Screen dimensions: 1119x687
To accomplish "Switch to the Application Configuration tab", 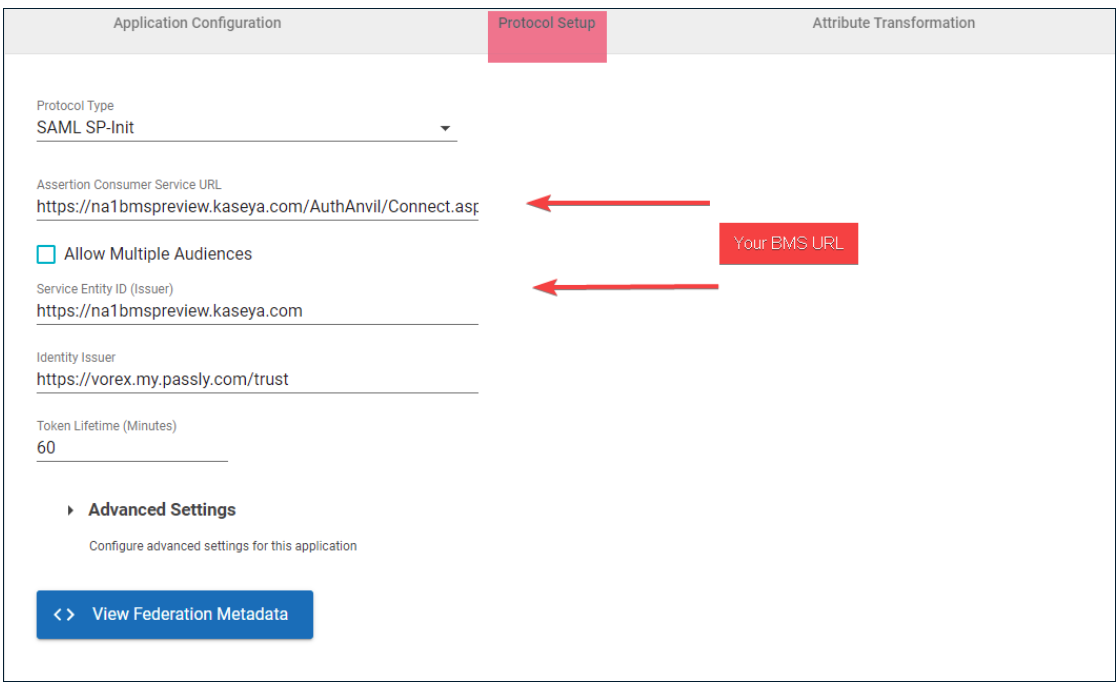I will click(x=197, y=23).
